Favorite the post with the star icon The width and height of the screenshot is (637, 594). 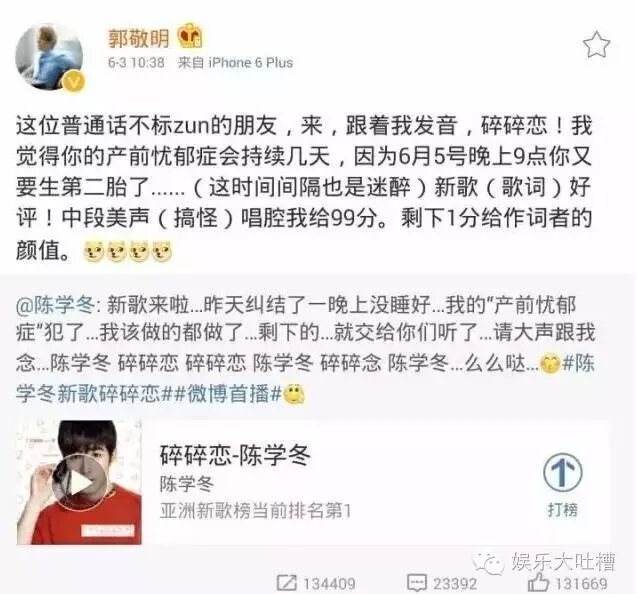[596, 45]
